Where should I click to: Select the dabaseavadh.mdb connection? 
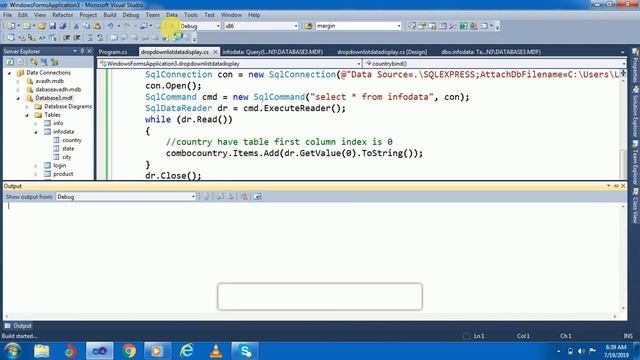tap(58, 89)
